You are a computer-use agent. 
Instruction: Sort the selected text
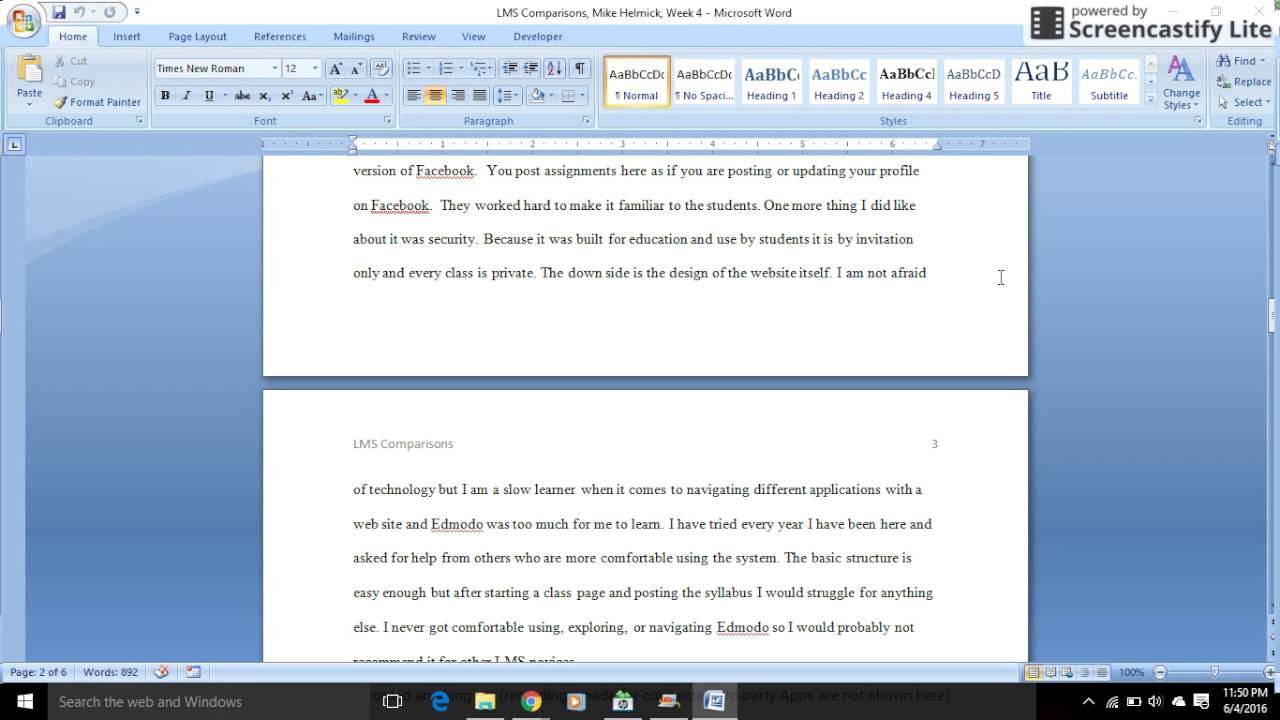555,68
